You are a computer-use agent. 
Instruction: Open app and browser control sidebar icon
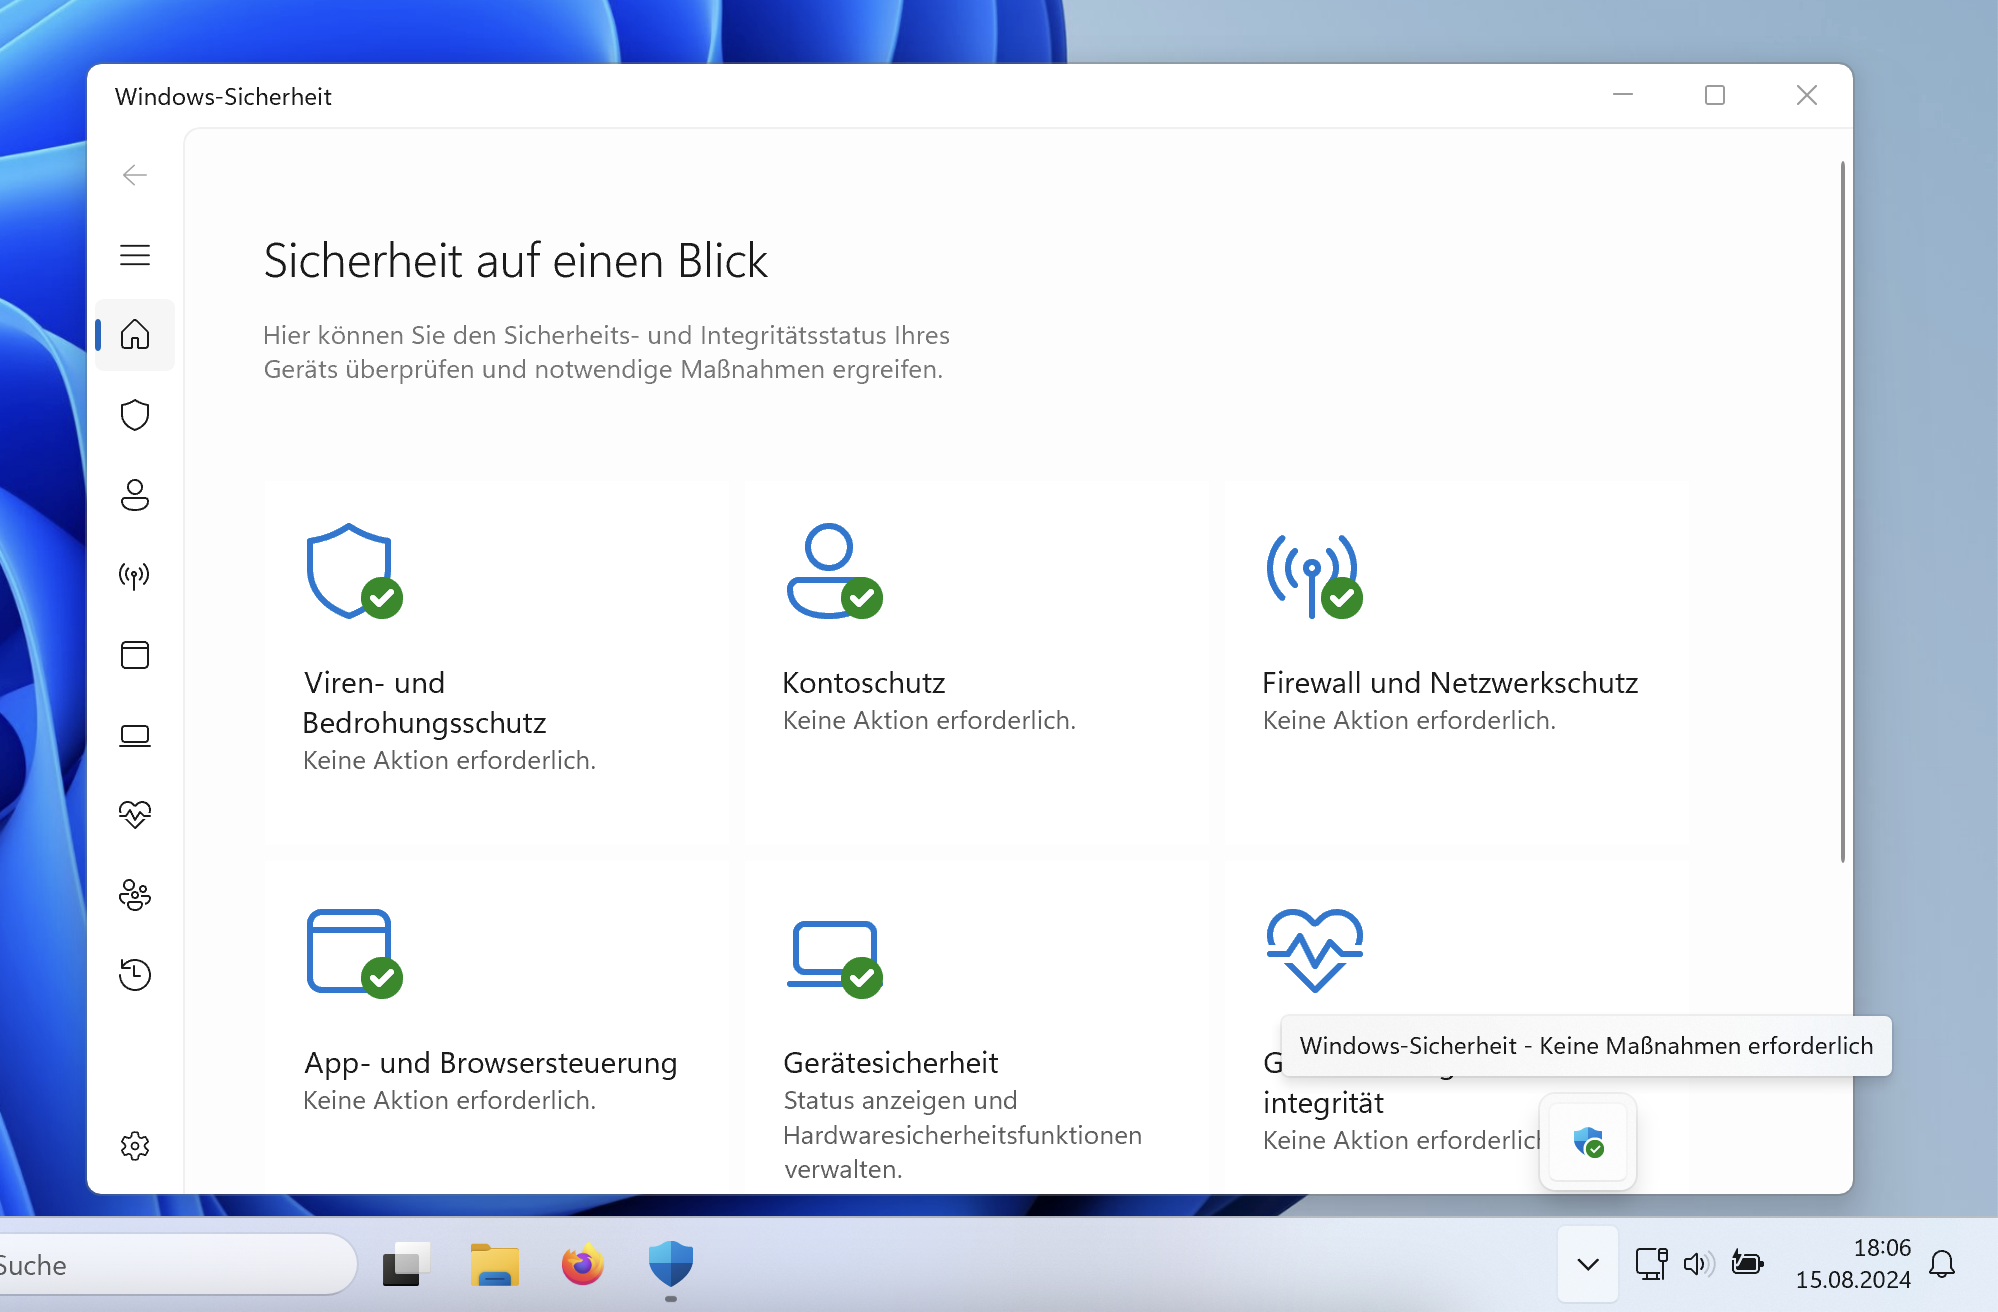pyautogui.click(x=135, y=655)
